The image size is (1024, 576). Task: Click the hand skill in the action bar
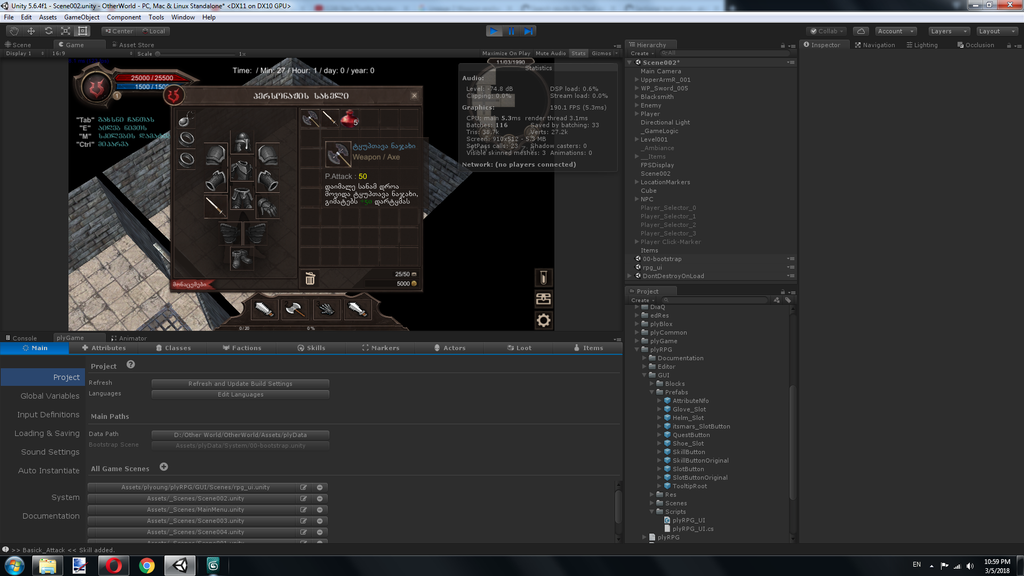(326, 309)
